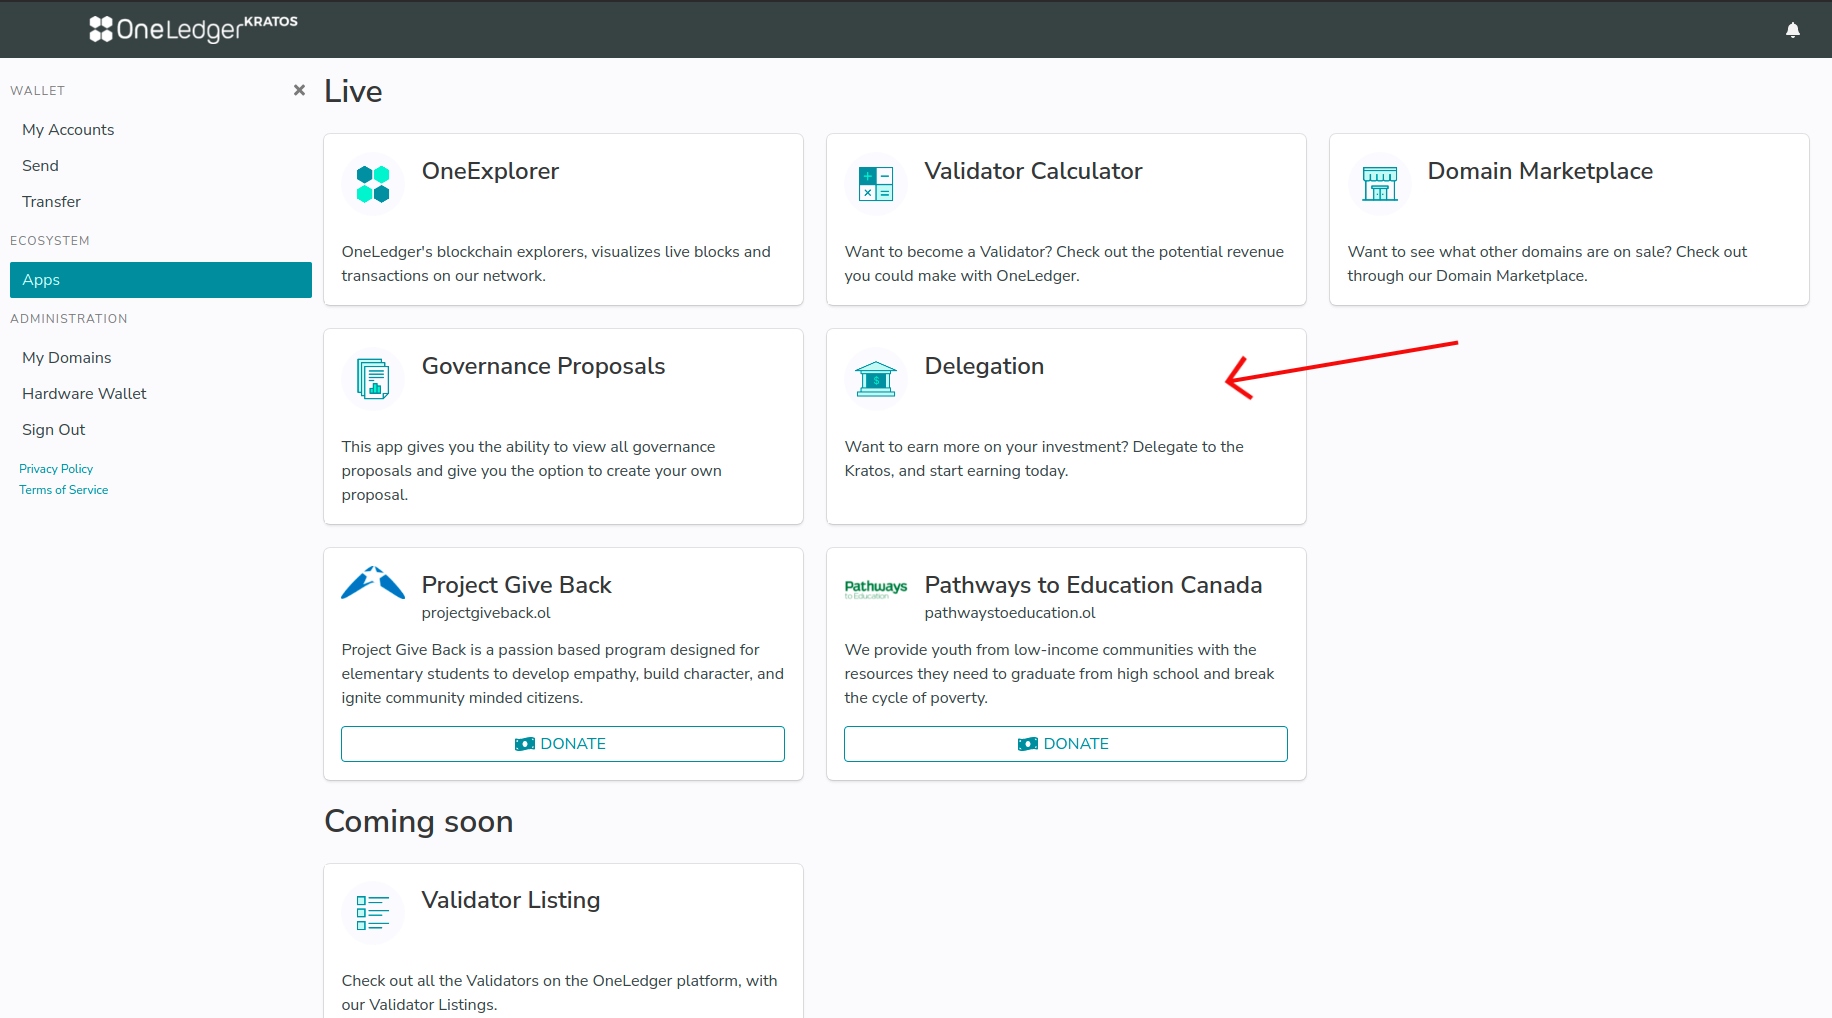Select the Governance Proposals document icon

(373, 380)
